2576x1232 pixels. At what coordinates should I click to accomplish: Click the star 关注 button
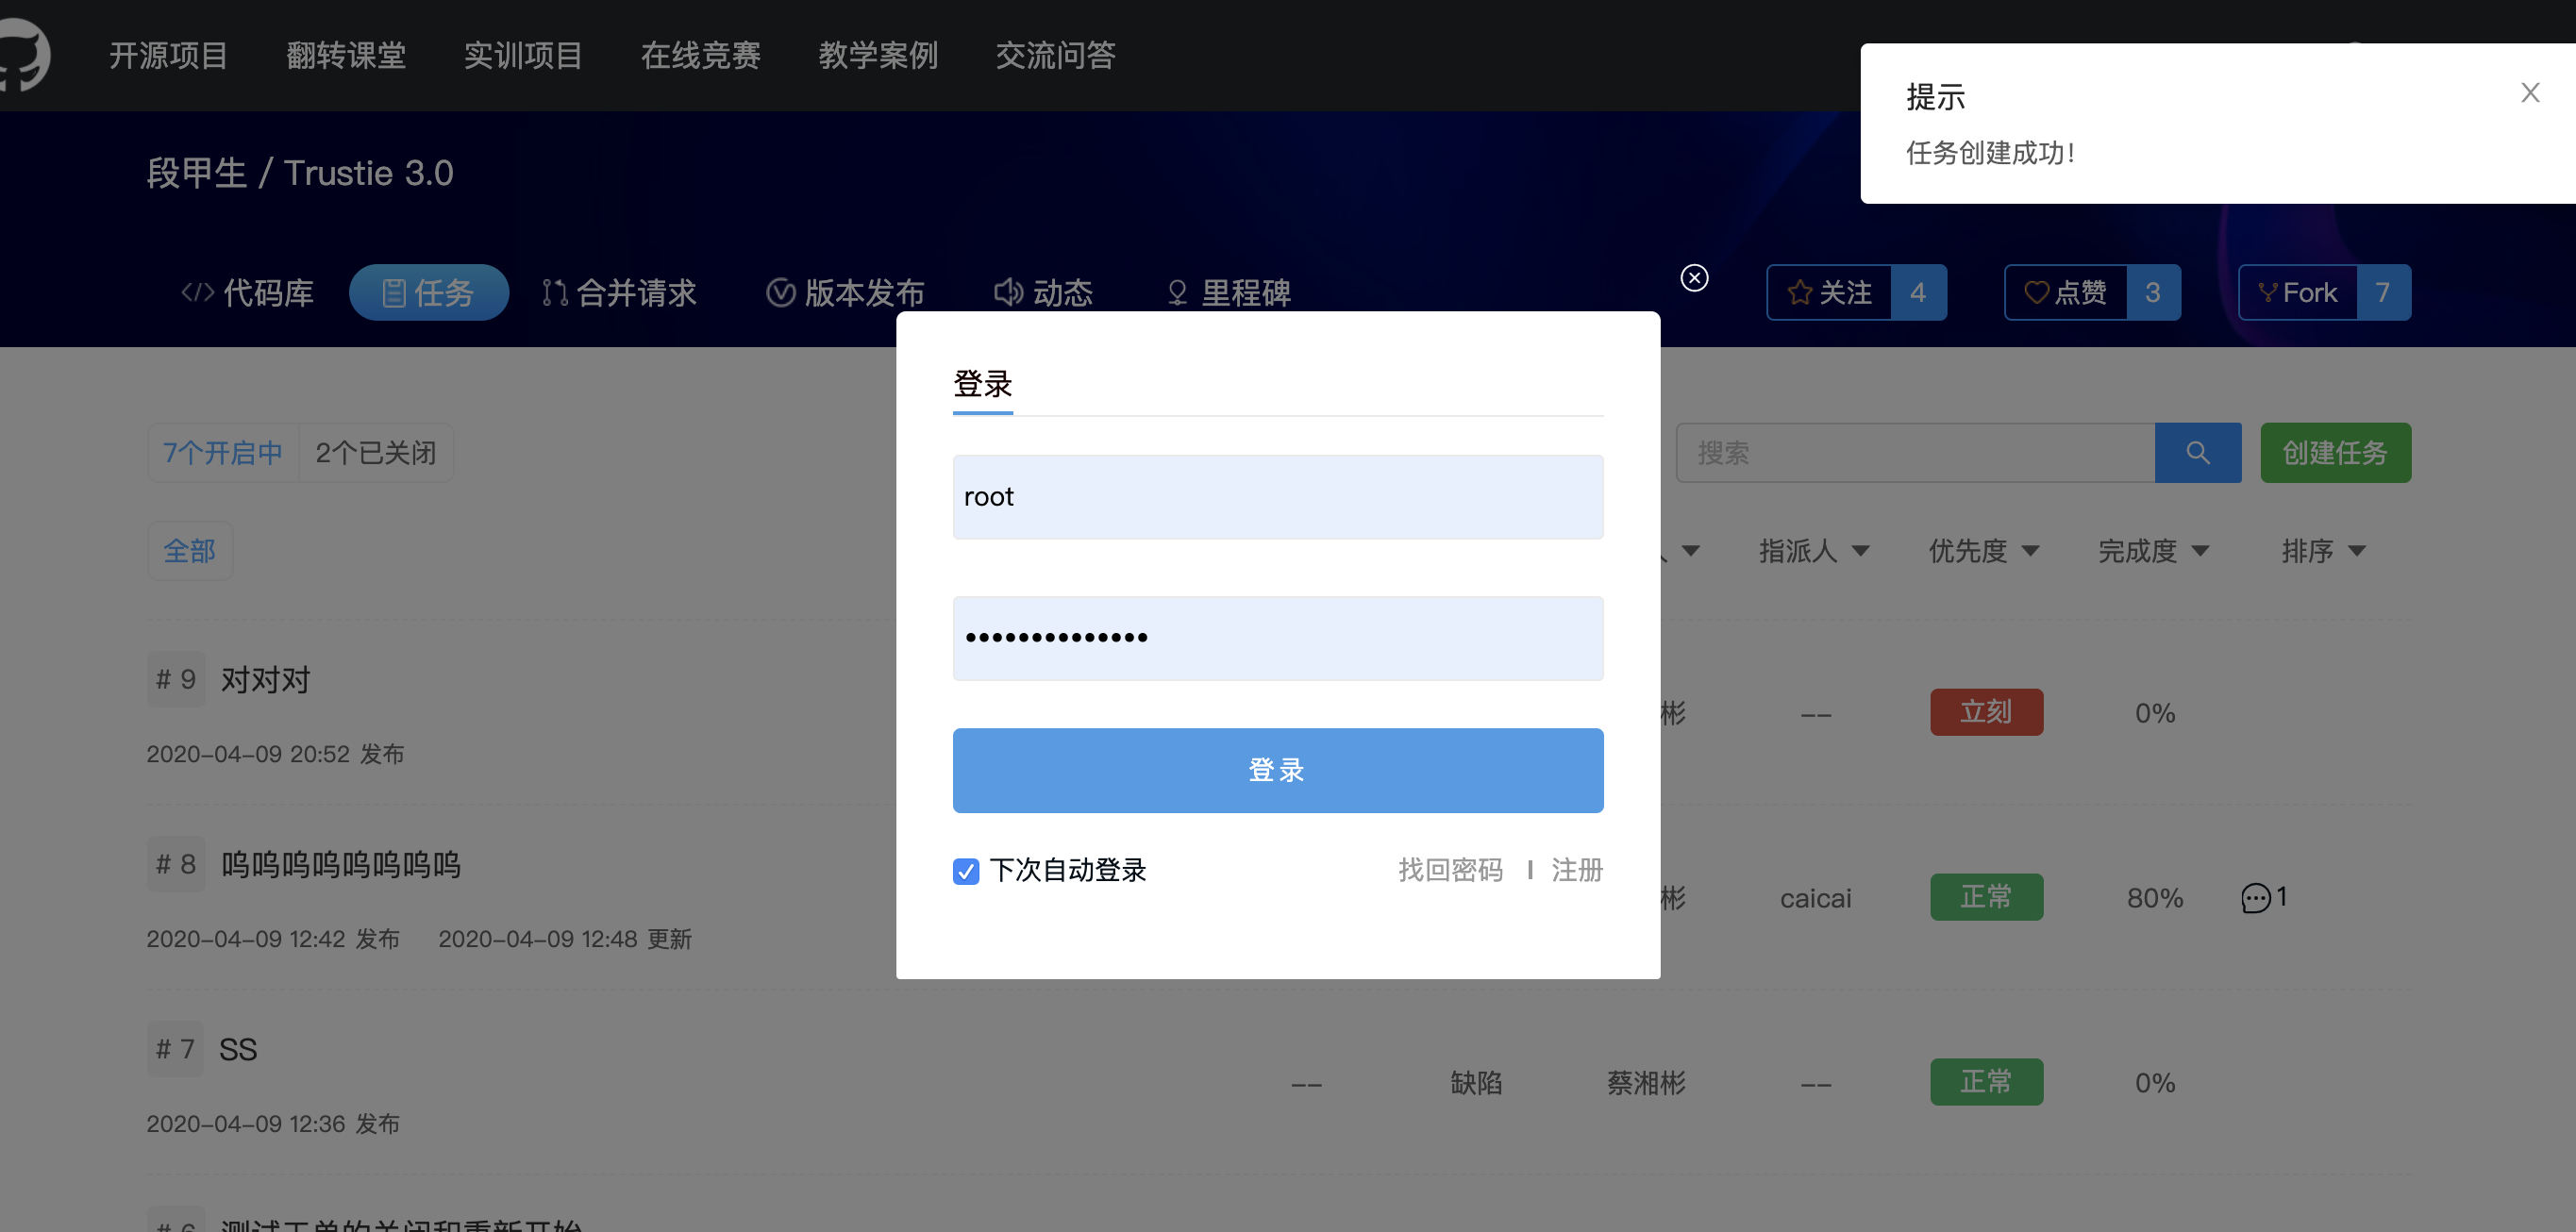(1829, 292)
